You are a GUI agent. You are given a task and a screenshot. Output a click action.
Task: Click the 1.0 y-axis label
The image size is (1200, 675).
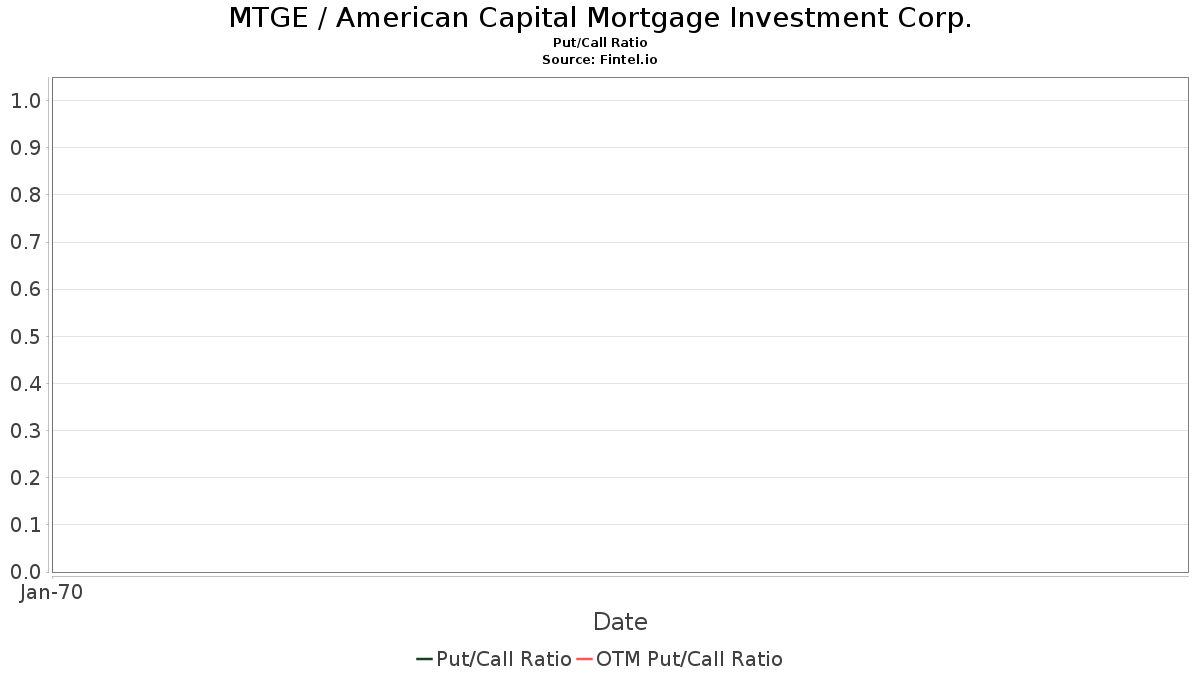(25, 100)
